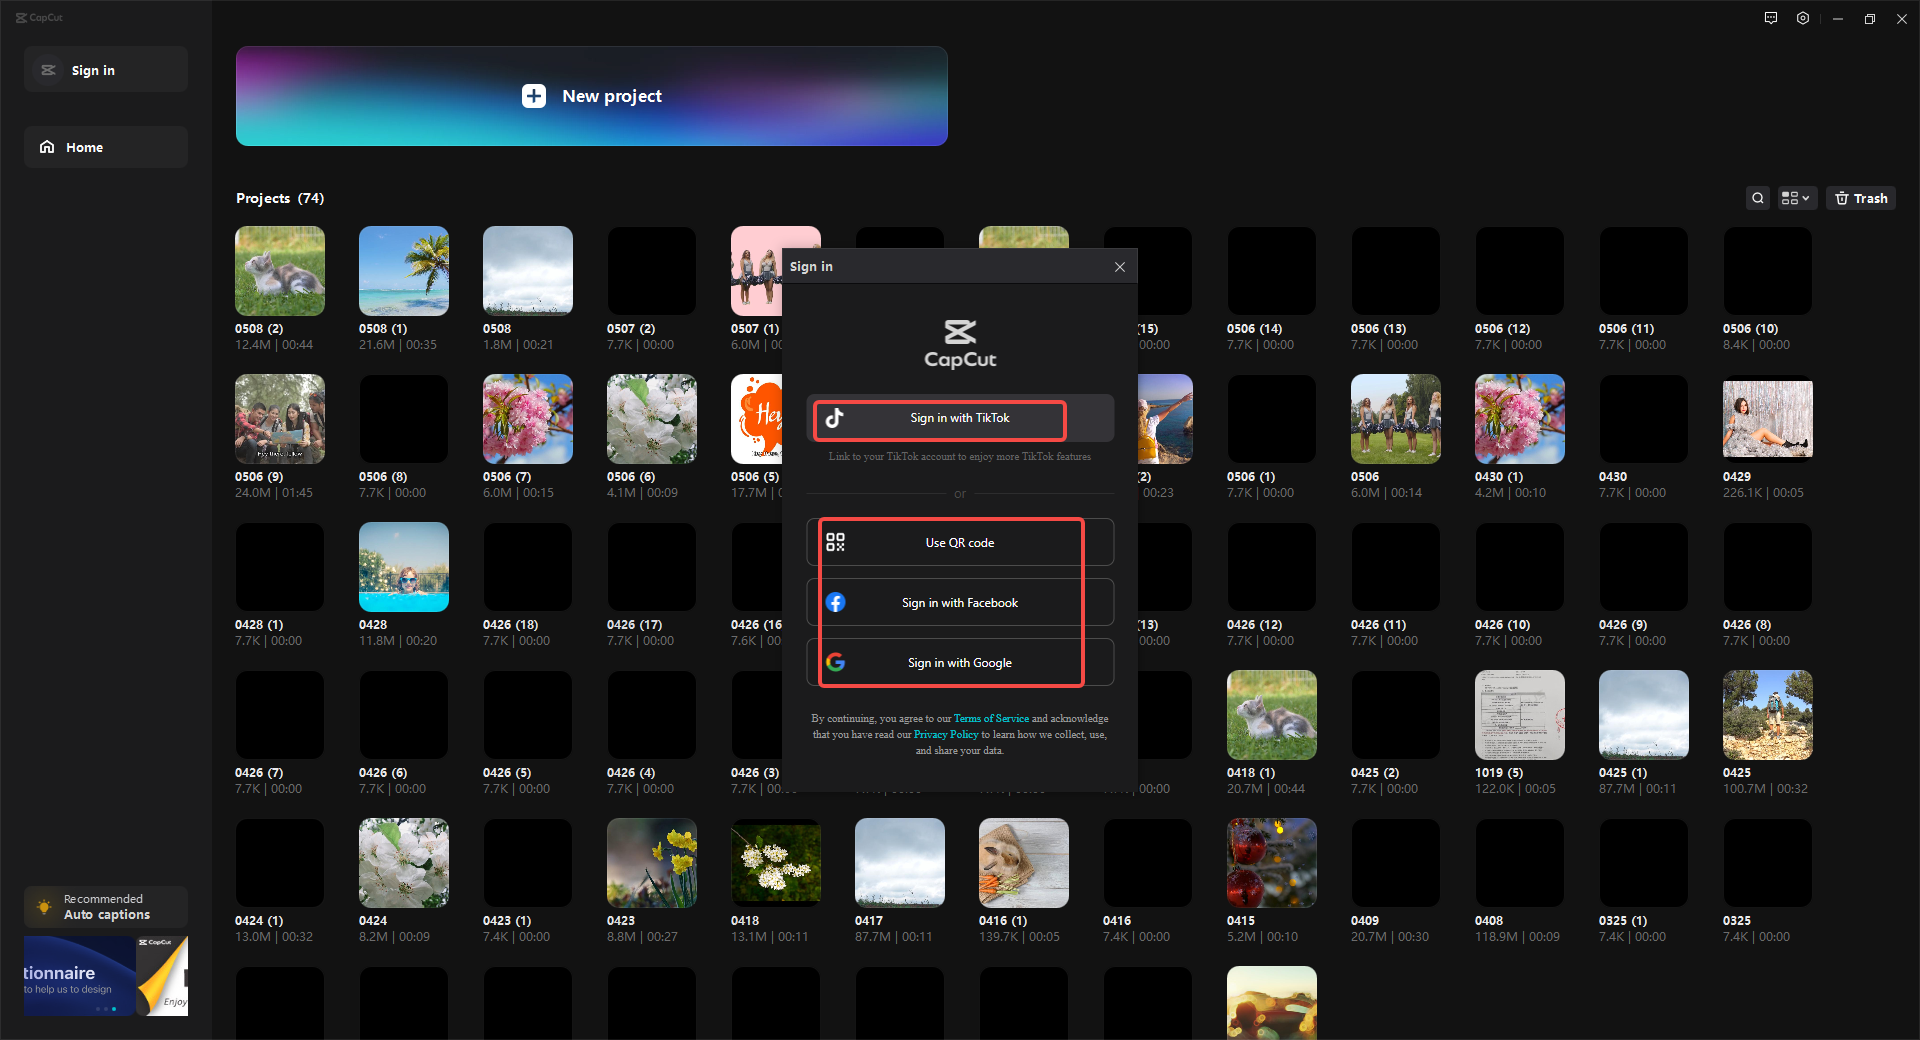
Task: Open project 0506 (9) group photo thumbnail
Action: coord(280,419)
